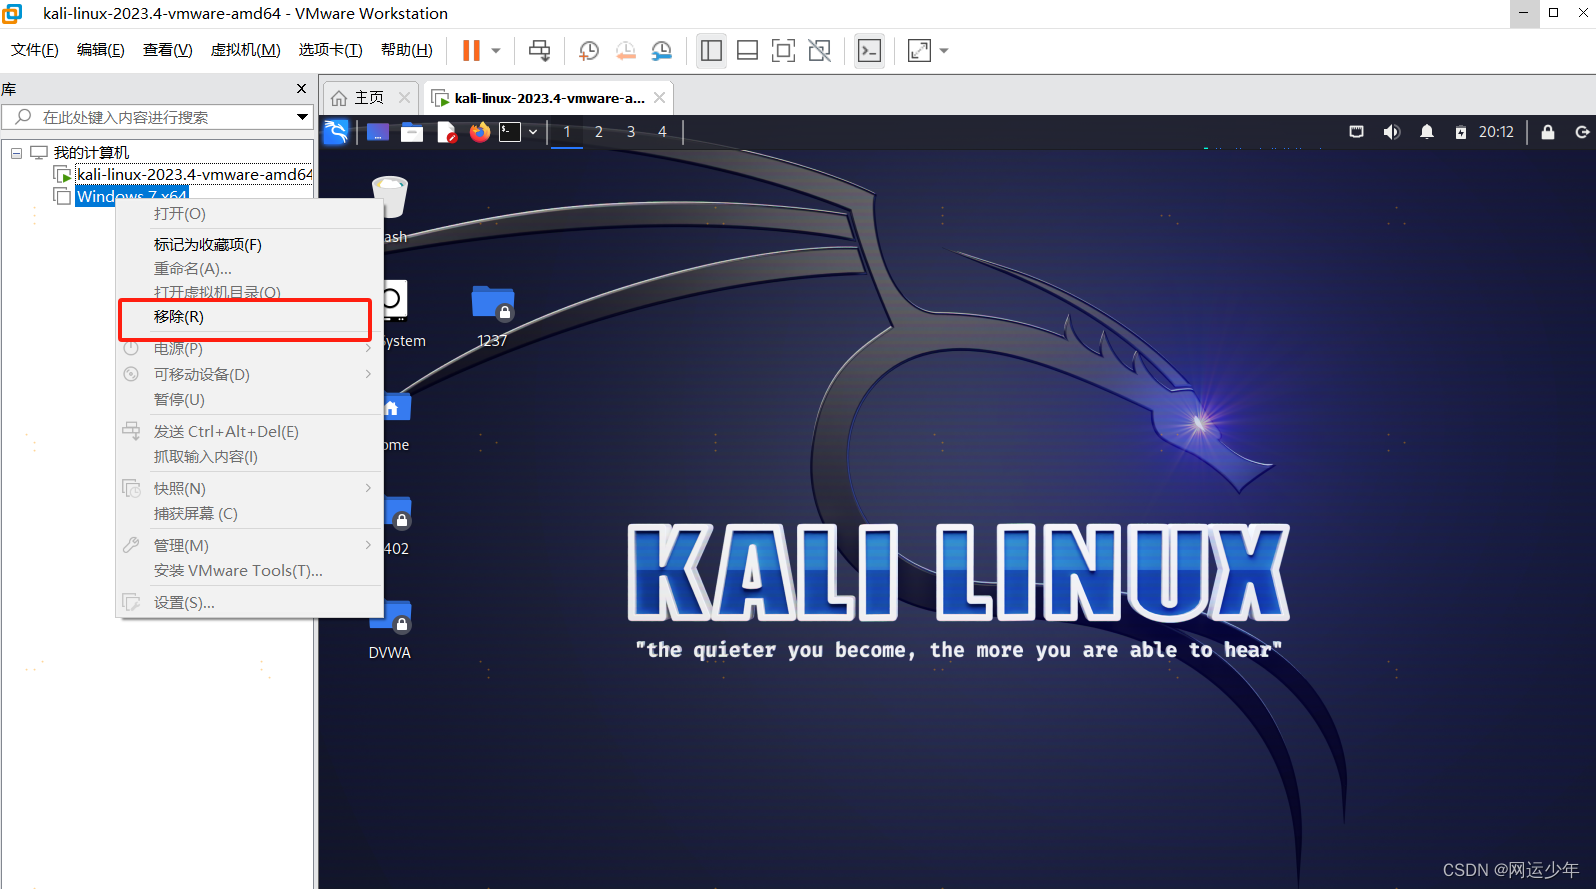Select the DVWA folder on Kali desktop
The image size is (1596, 889).
tap(390, 629)
